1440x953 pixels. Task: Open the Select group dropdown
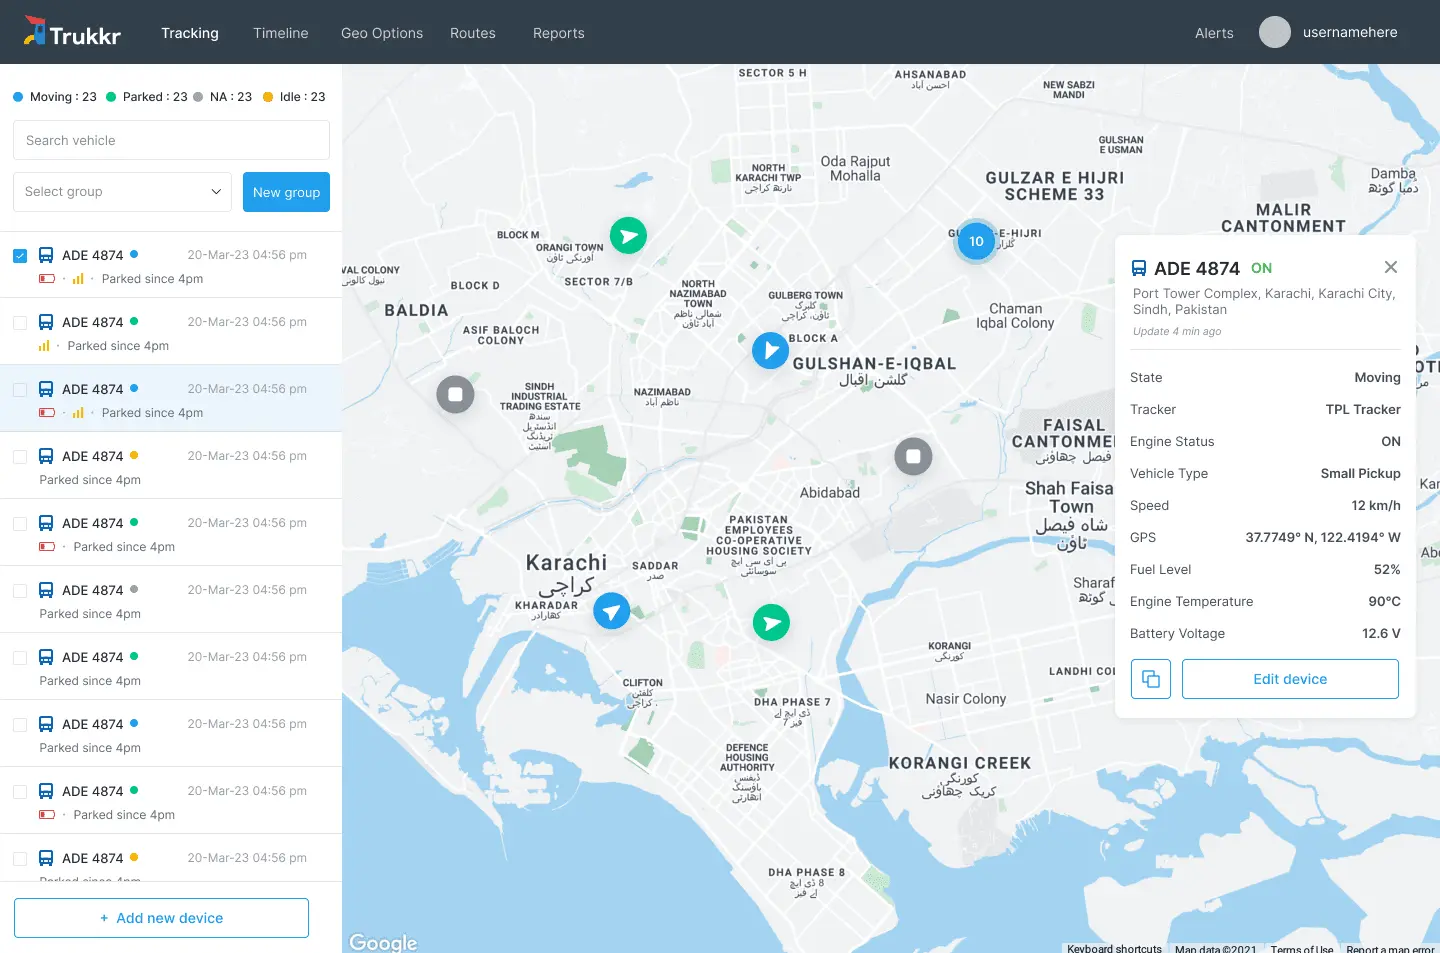tap(121, 191)
